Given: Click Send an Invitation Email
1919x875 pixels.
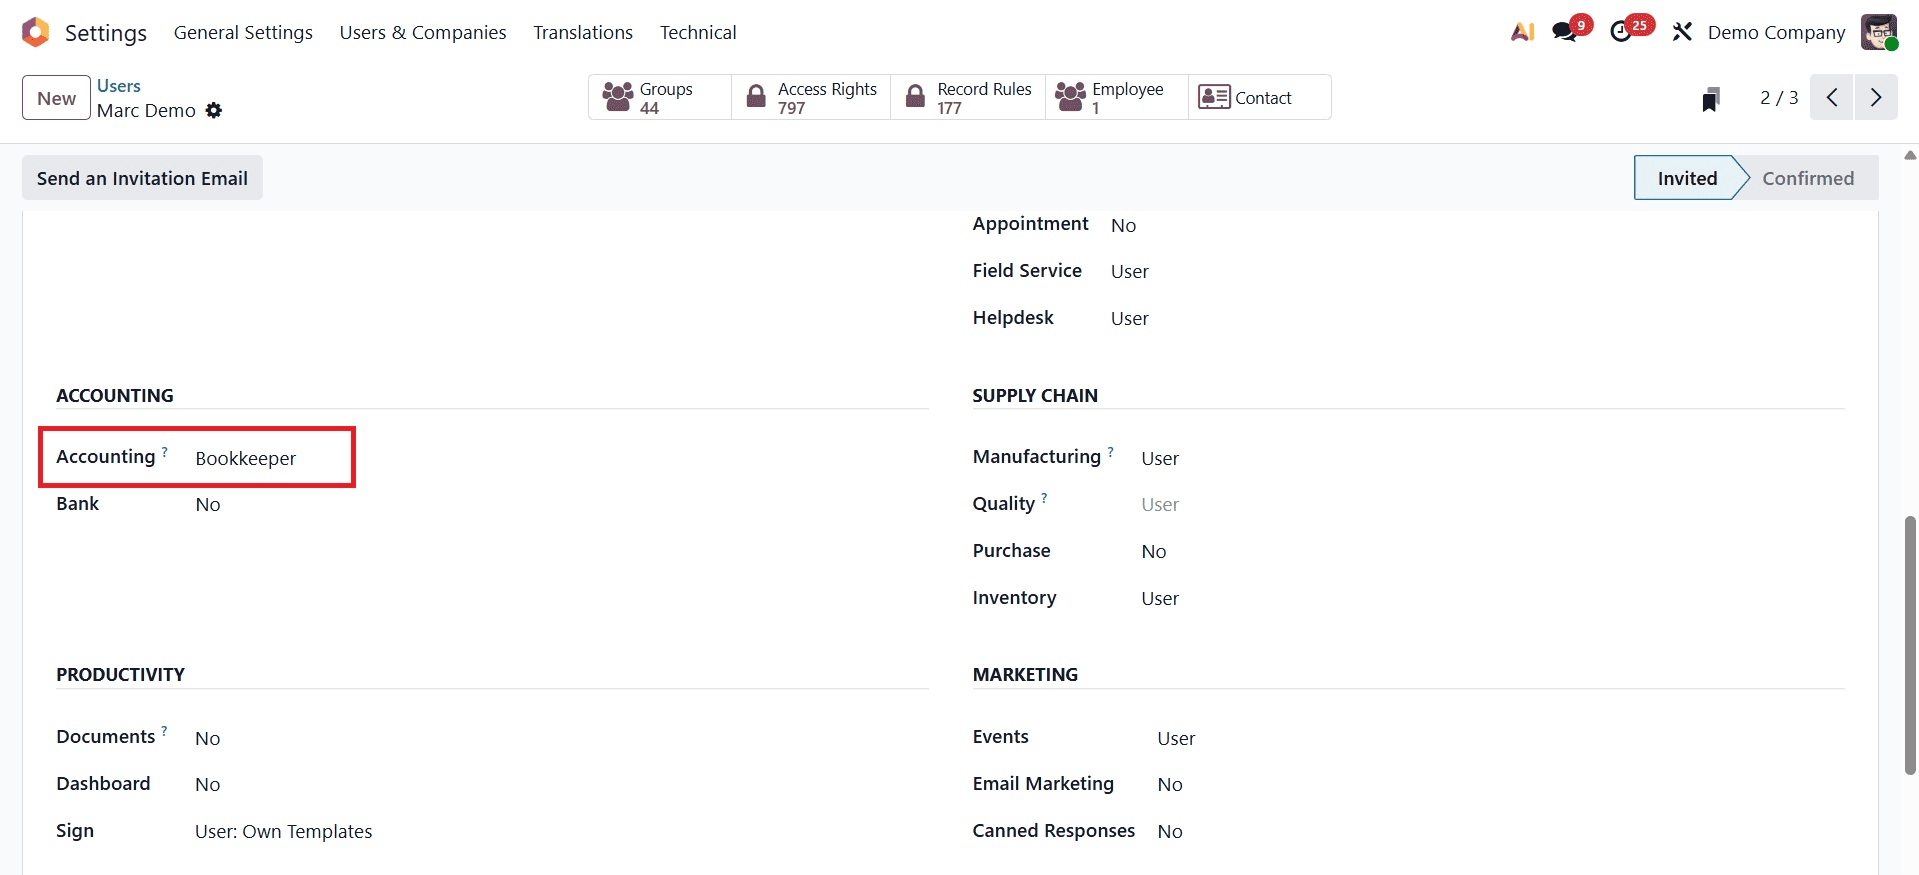Looking at the screenshot, I should [141, 177].
